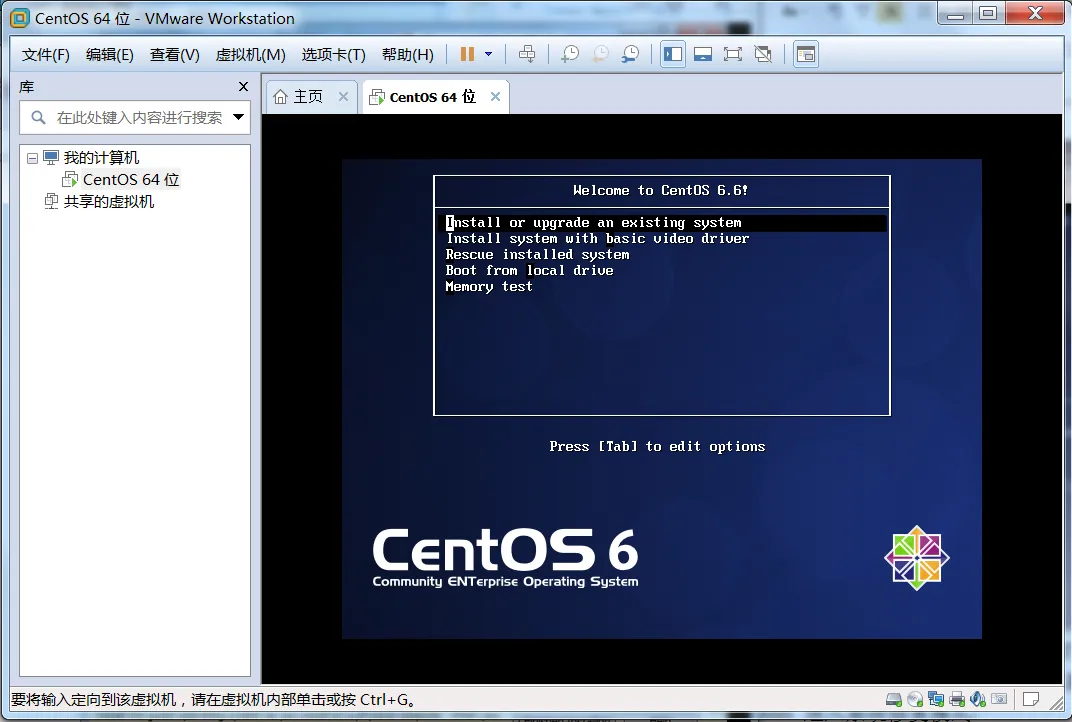The height and width of the screenshot is (722, 1072).
Task: Choose Boot from local drive
Action: pos(529,270)
